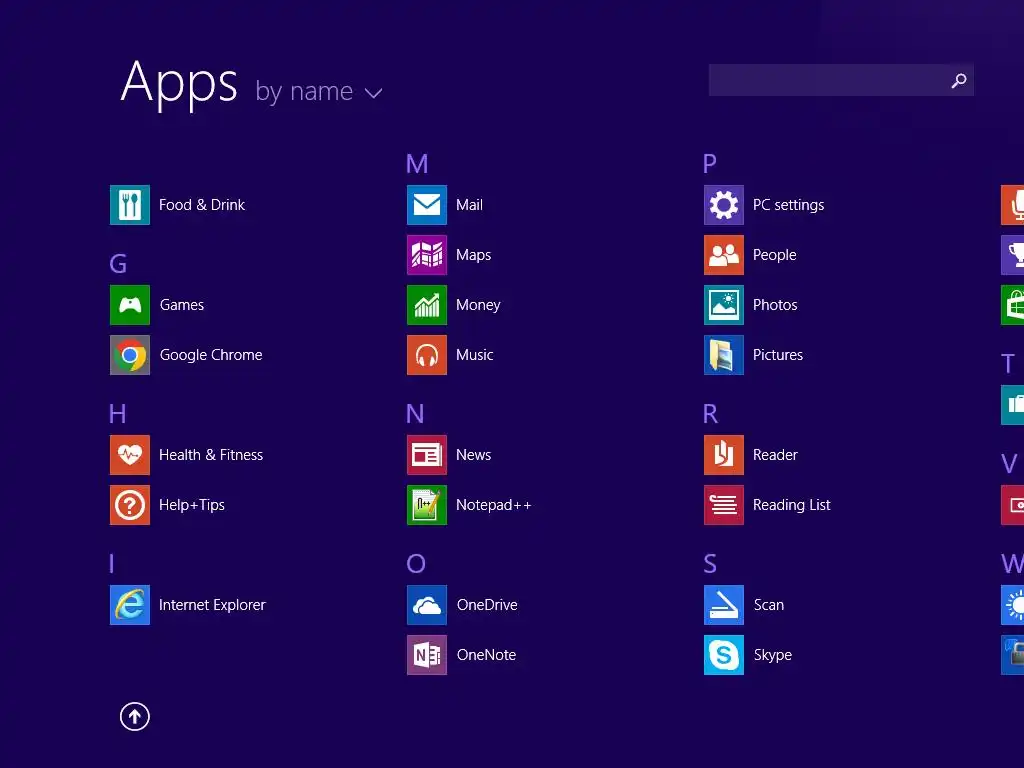
Task: Click the P group header
Action: 710,164
